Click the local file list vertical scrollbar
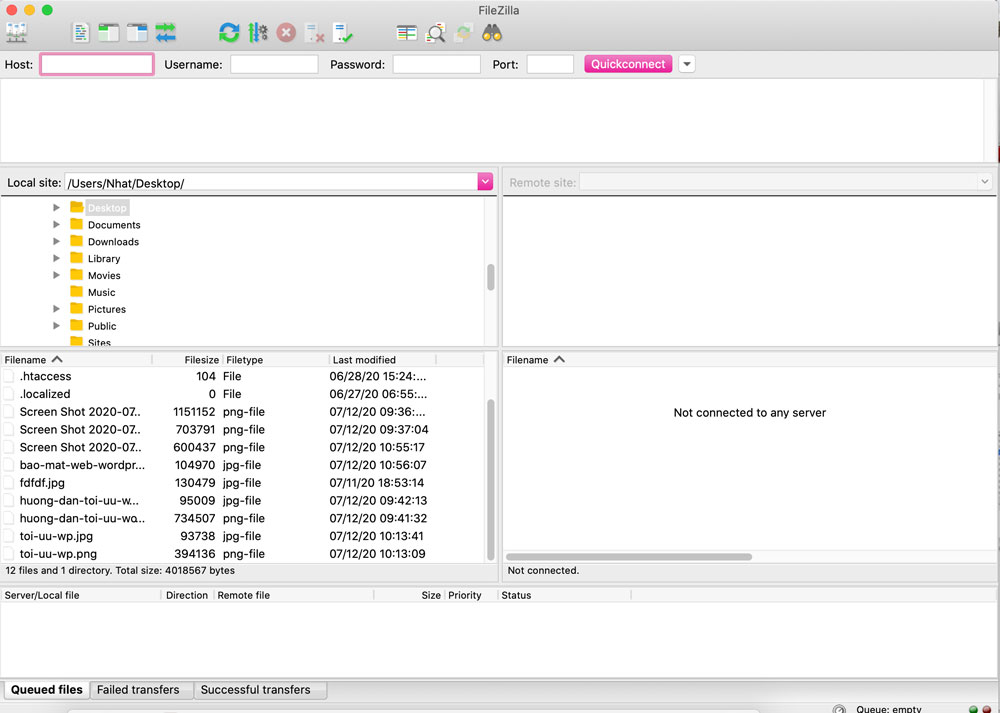Screen dimensions: 1000x713 pyautogui.click(x=491, y=479)
